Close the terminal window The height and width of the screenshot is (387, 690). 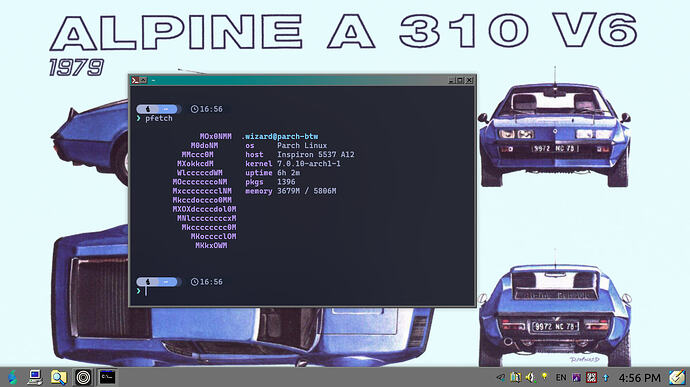[469, 80]
